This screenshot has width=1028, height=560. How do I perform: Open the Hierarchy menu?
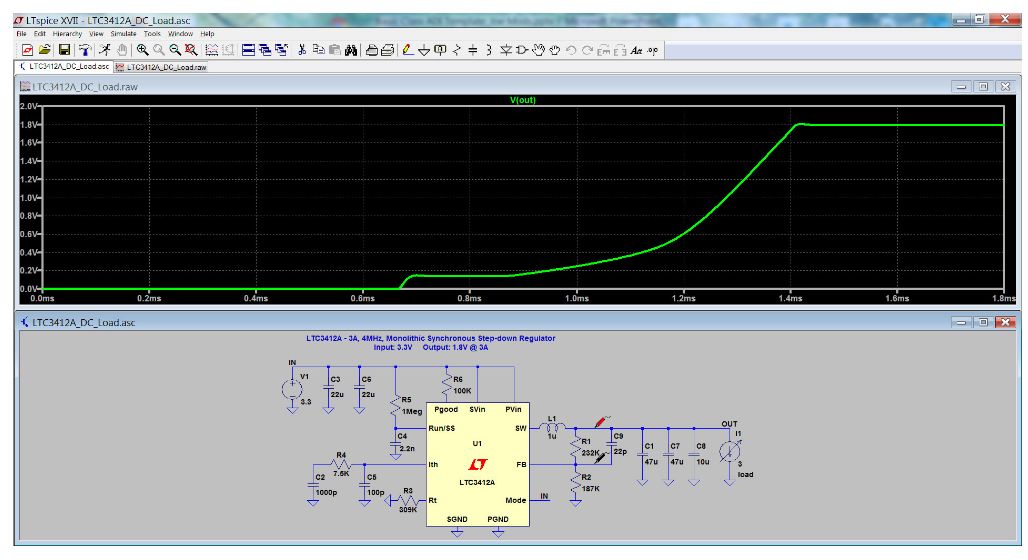coord(67,33)
